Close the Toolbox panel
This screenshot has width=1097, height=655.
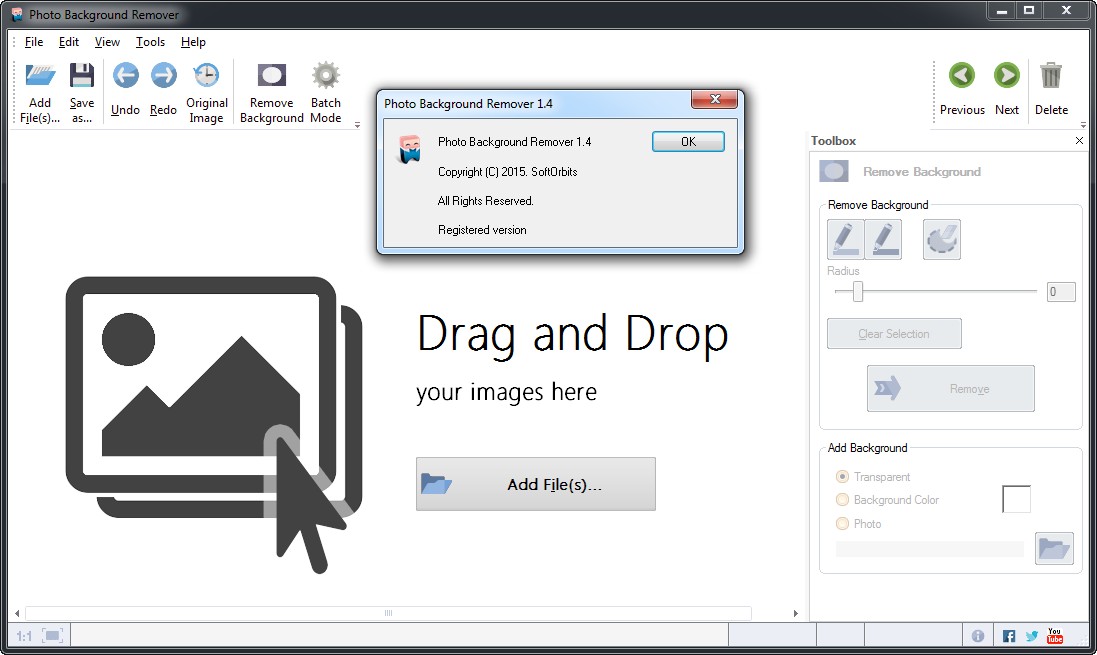click(1080, 141)
